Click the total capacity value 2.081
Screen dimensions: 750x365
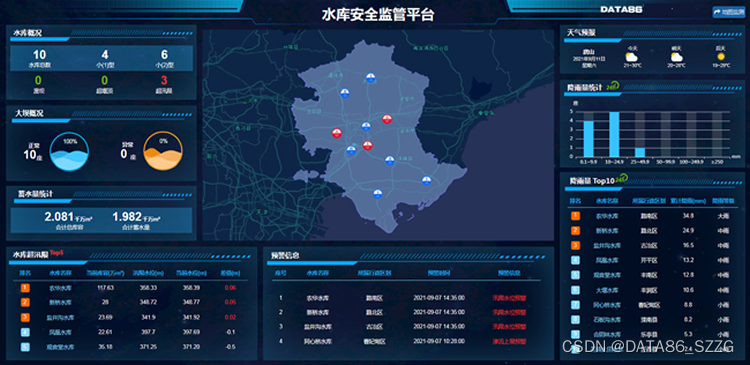click(x=59, y=217)
